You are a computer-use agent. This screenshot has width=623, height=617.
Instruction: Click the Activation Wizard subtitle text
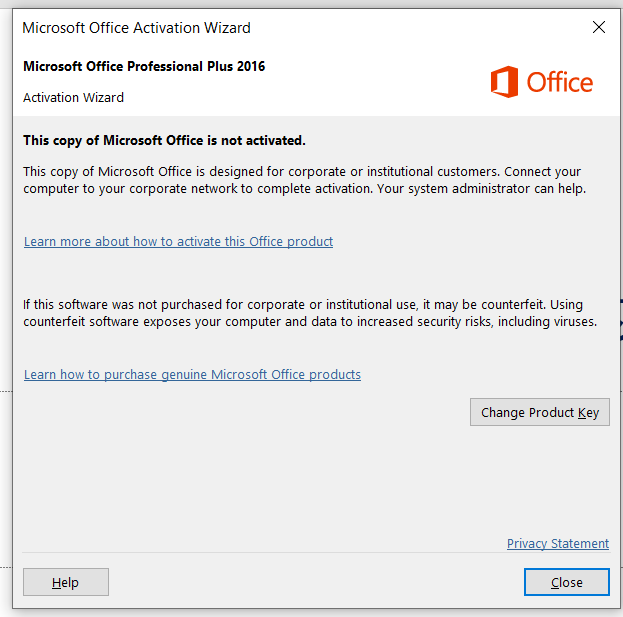(x=74, y=98)
